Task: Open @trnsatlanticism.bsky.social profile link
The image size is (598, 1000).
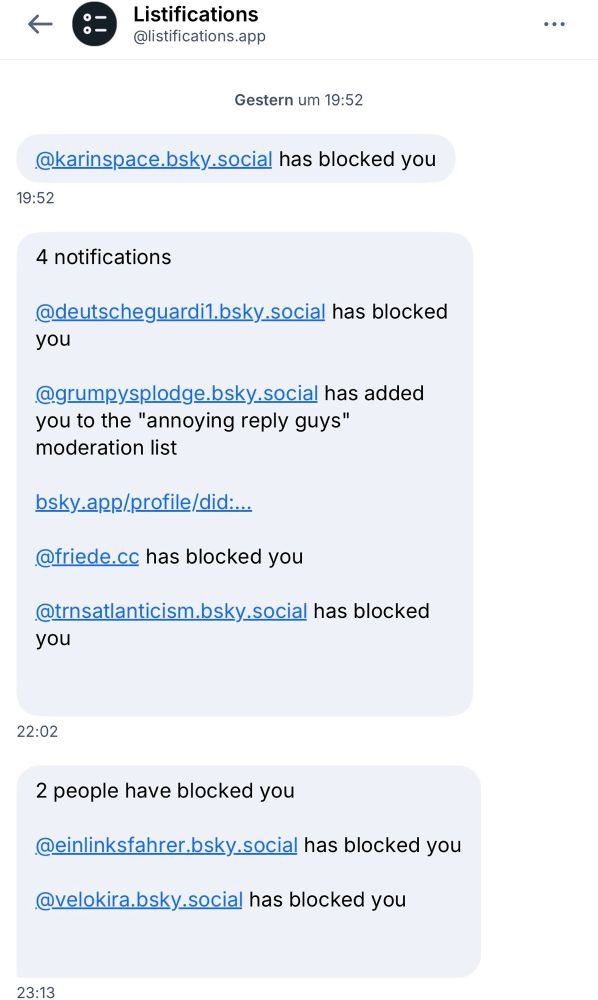Action: [170, 611]
